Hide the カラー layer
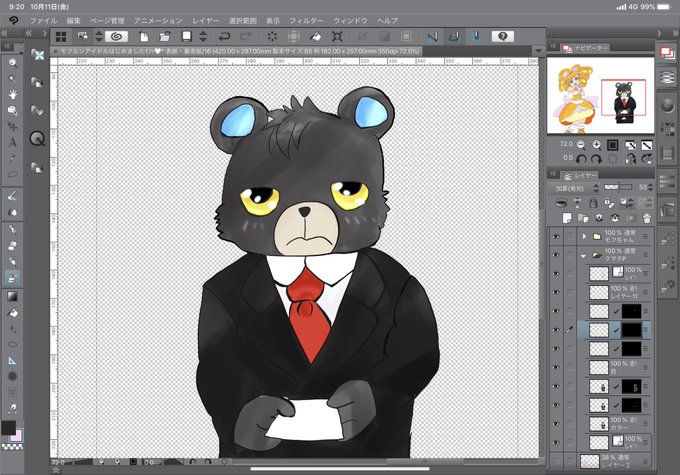 pyautogui.click(x=556, y=424)
